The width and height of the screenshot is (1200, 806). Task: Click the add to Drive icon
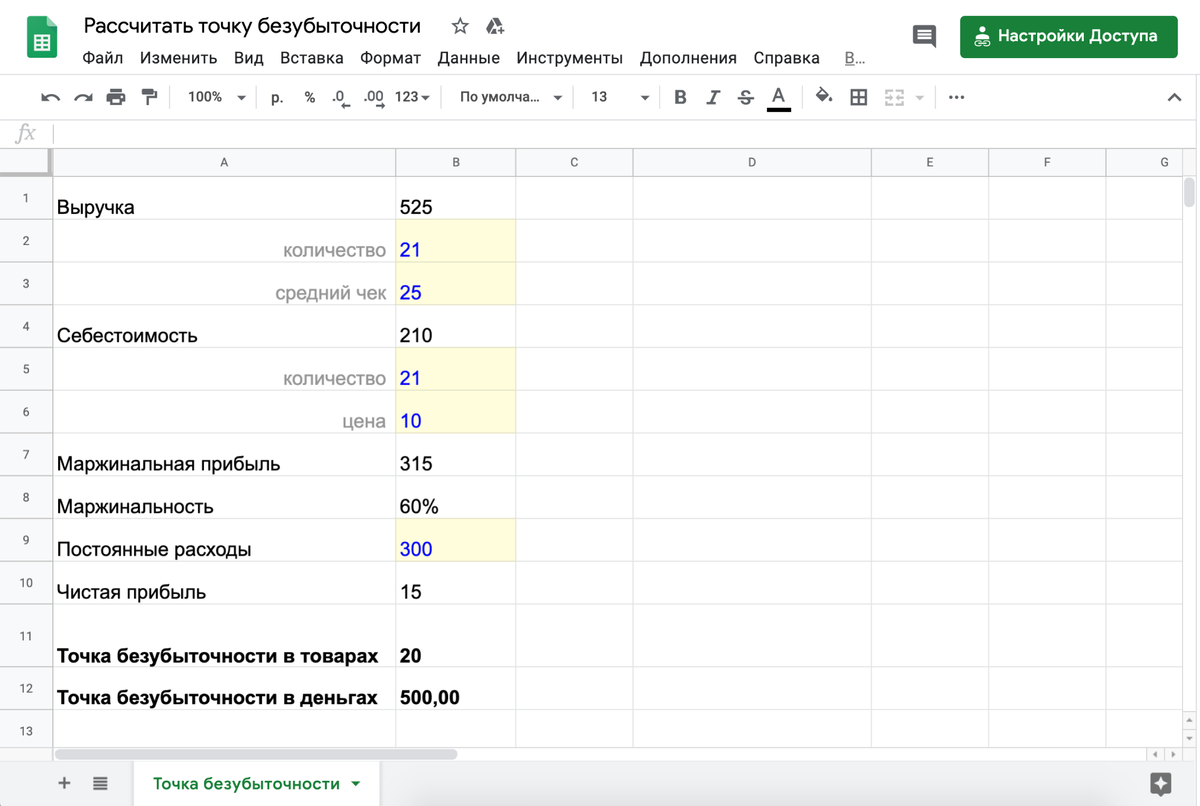tap(495, 26)
